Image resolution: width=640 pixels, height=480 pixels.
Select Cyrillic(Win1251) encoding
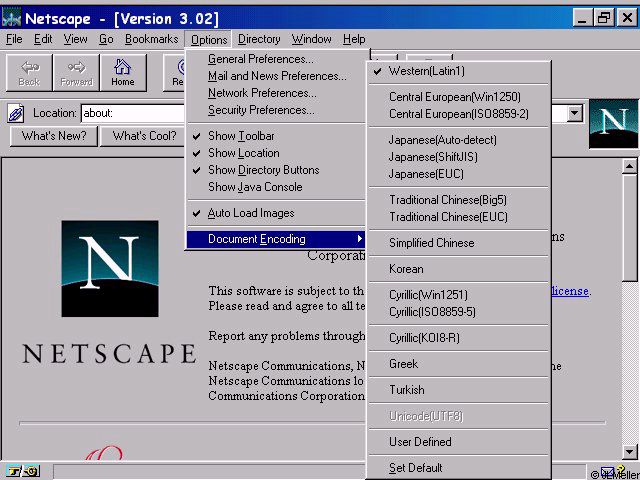pyautogui.click(x=458, y=295)
